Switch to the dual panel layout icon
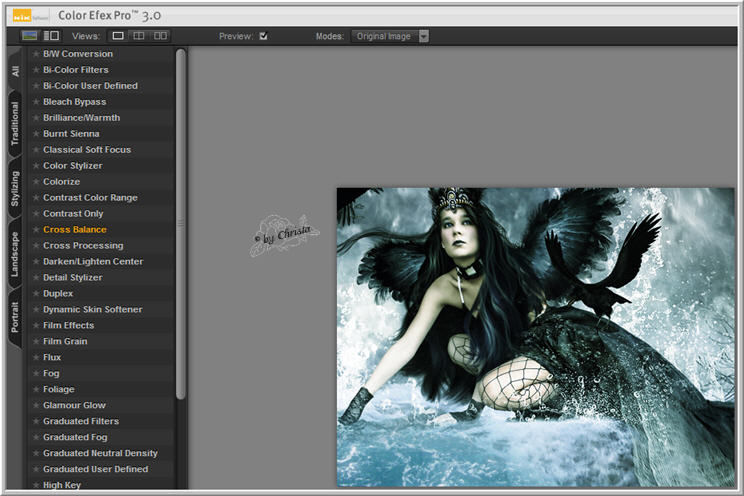 [x=51, y=36]
